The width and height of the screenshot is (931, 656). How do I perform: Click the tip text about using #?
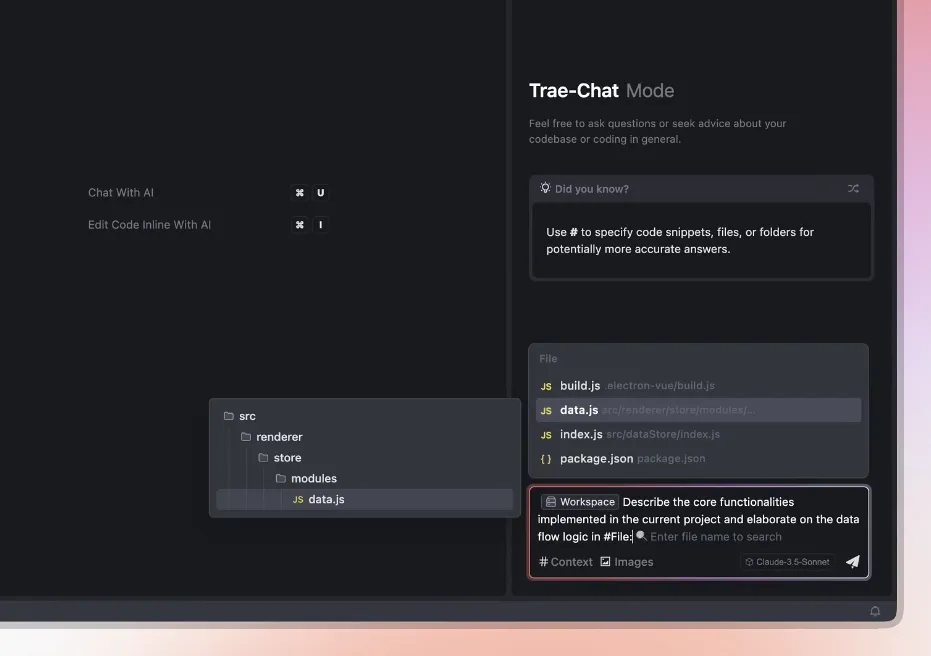point(680,240)
